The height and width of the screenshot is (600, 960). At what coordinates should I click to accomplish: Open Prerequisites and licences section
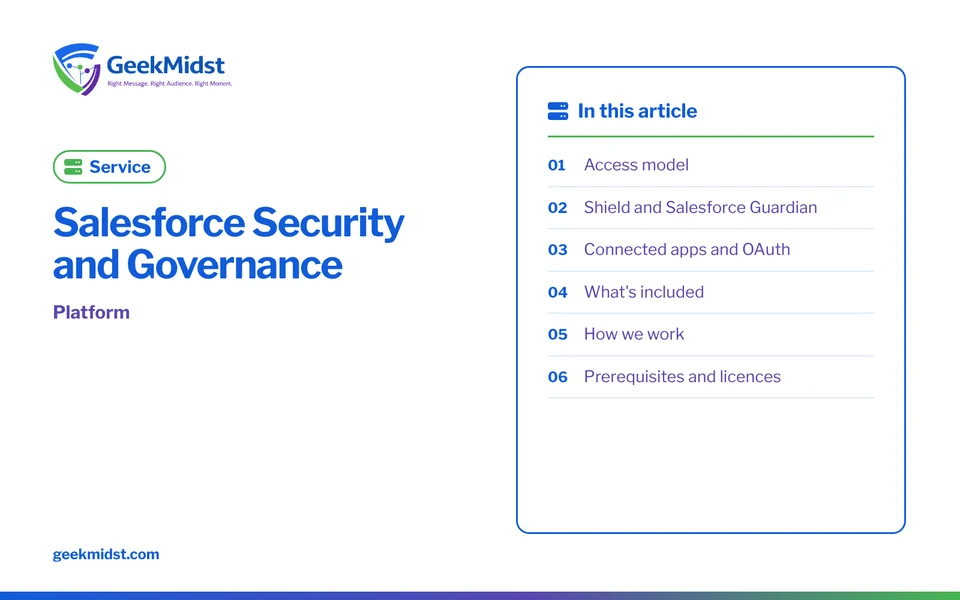[x=682, y=376]
